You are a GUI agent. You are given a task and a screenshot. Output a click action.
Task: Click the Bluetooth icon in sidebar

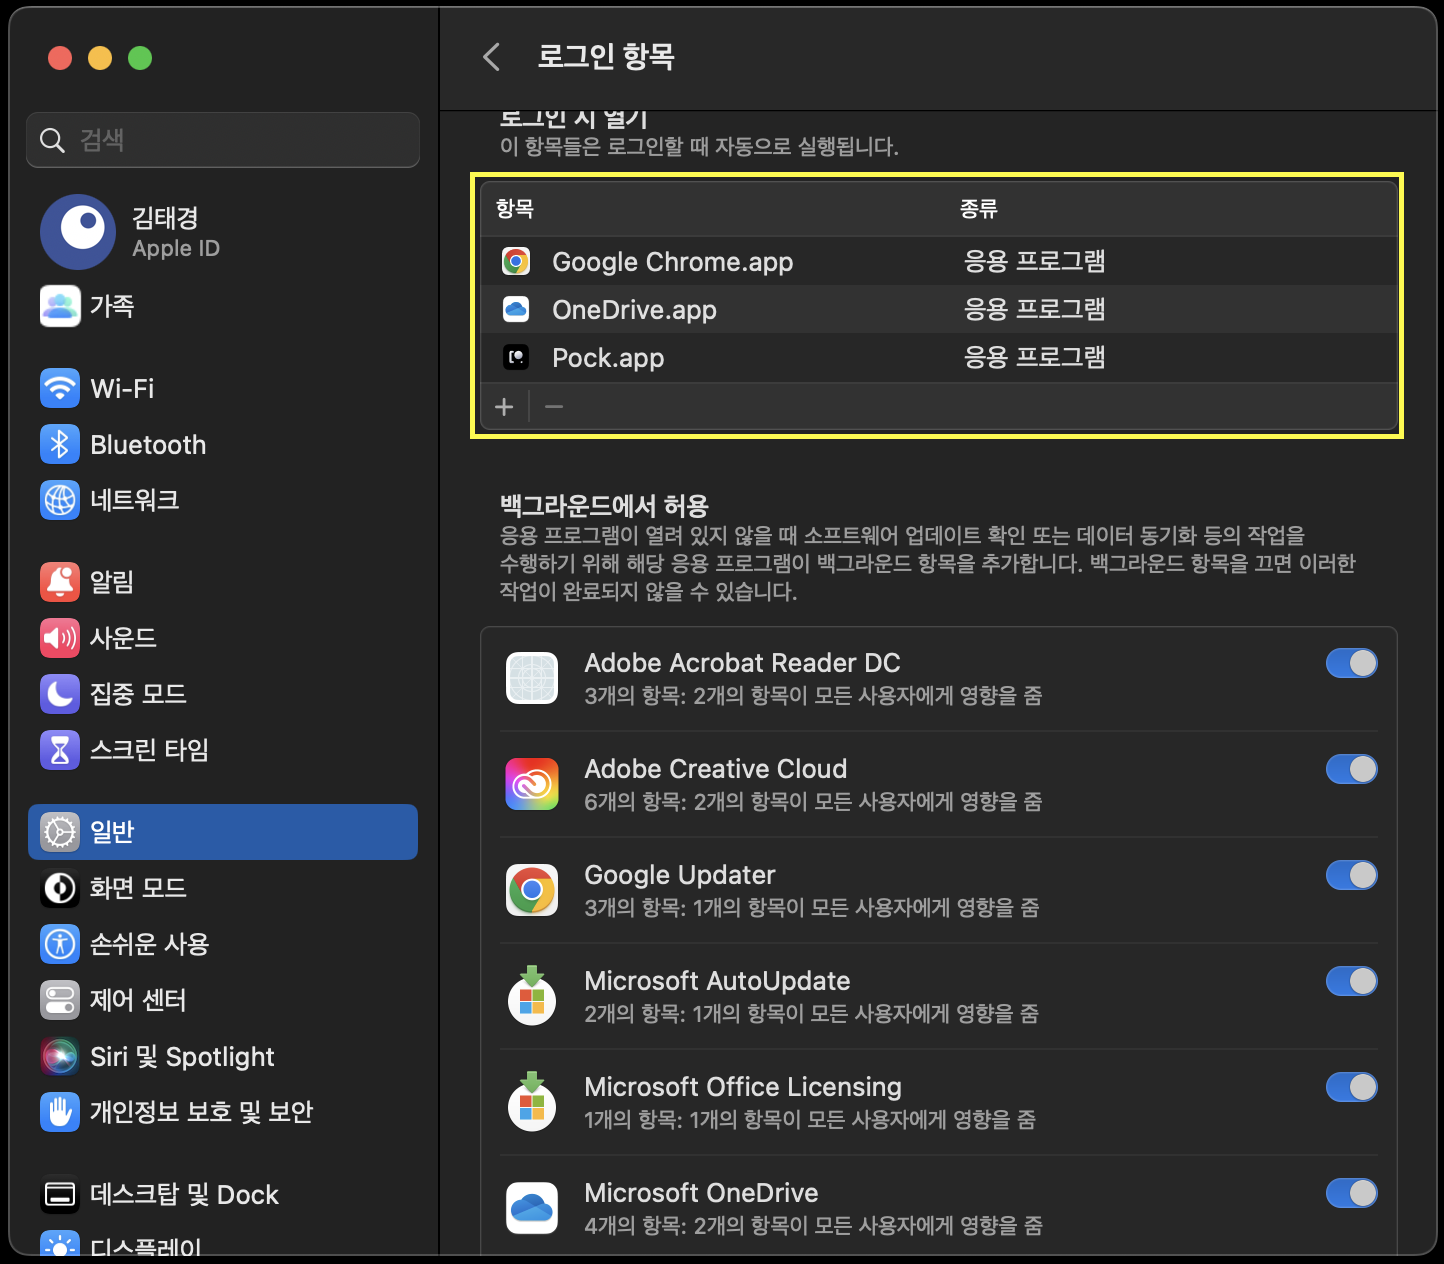point(60,444)
